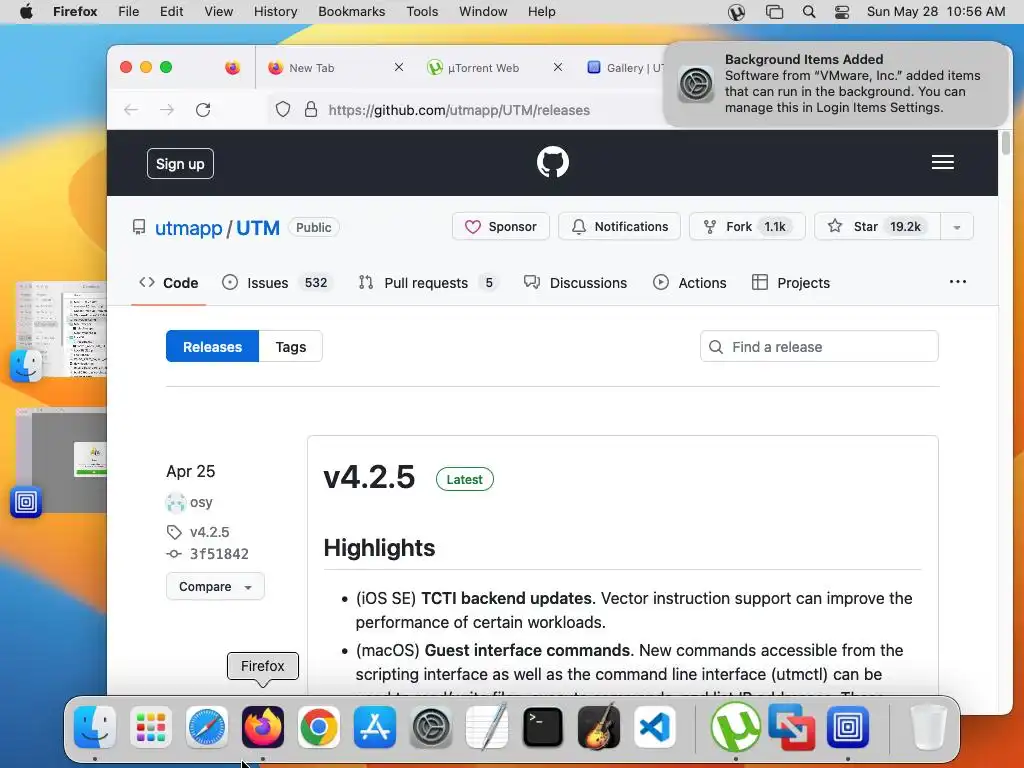Open TextEdit from the Dock

coord(487,727)
